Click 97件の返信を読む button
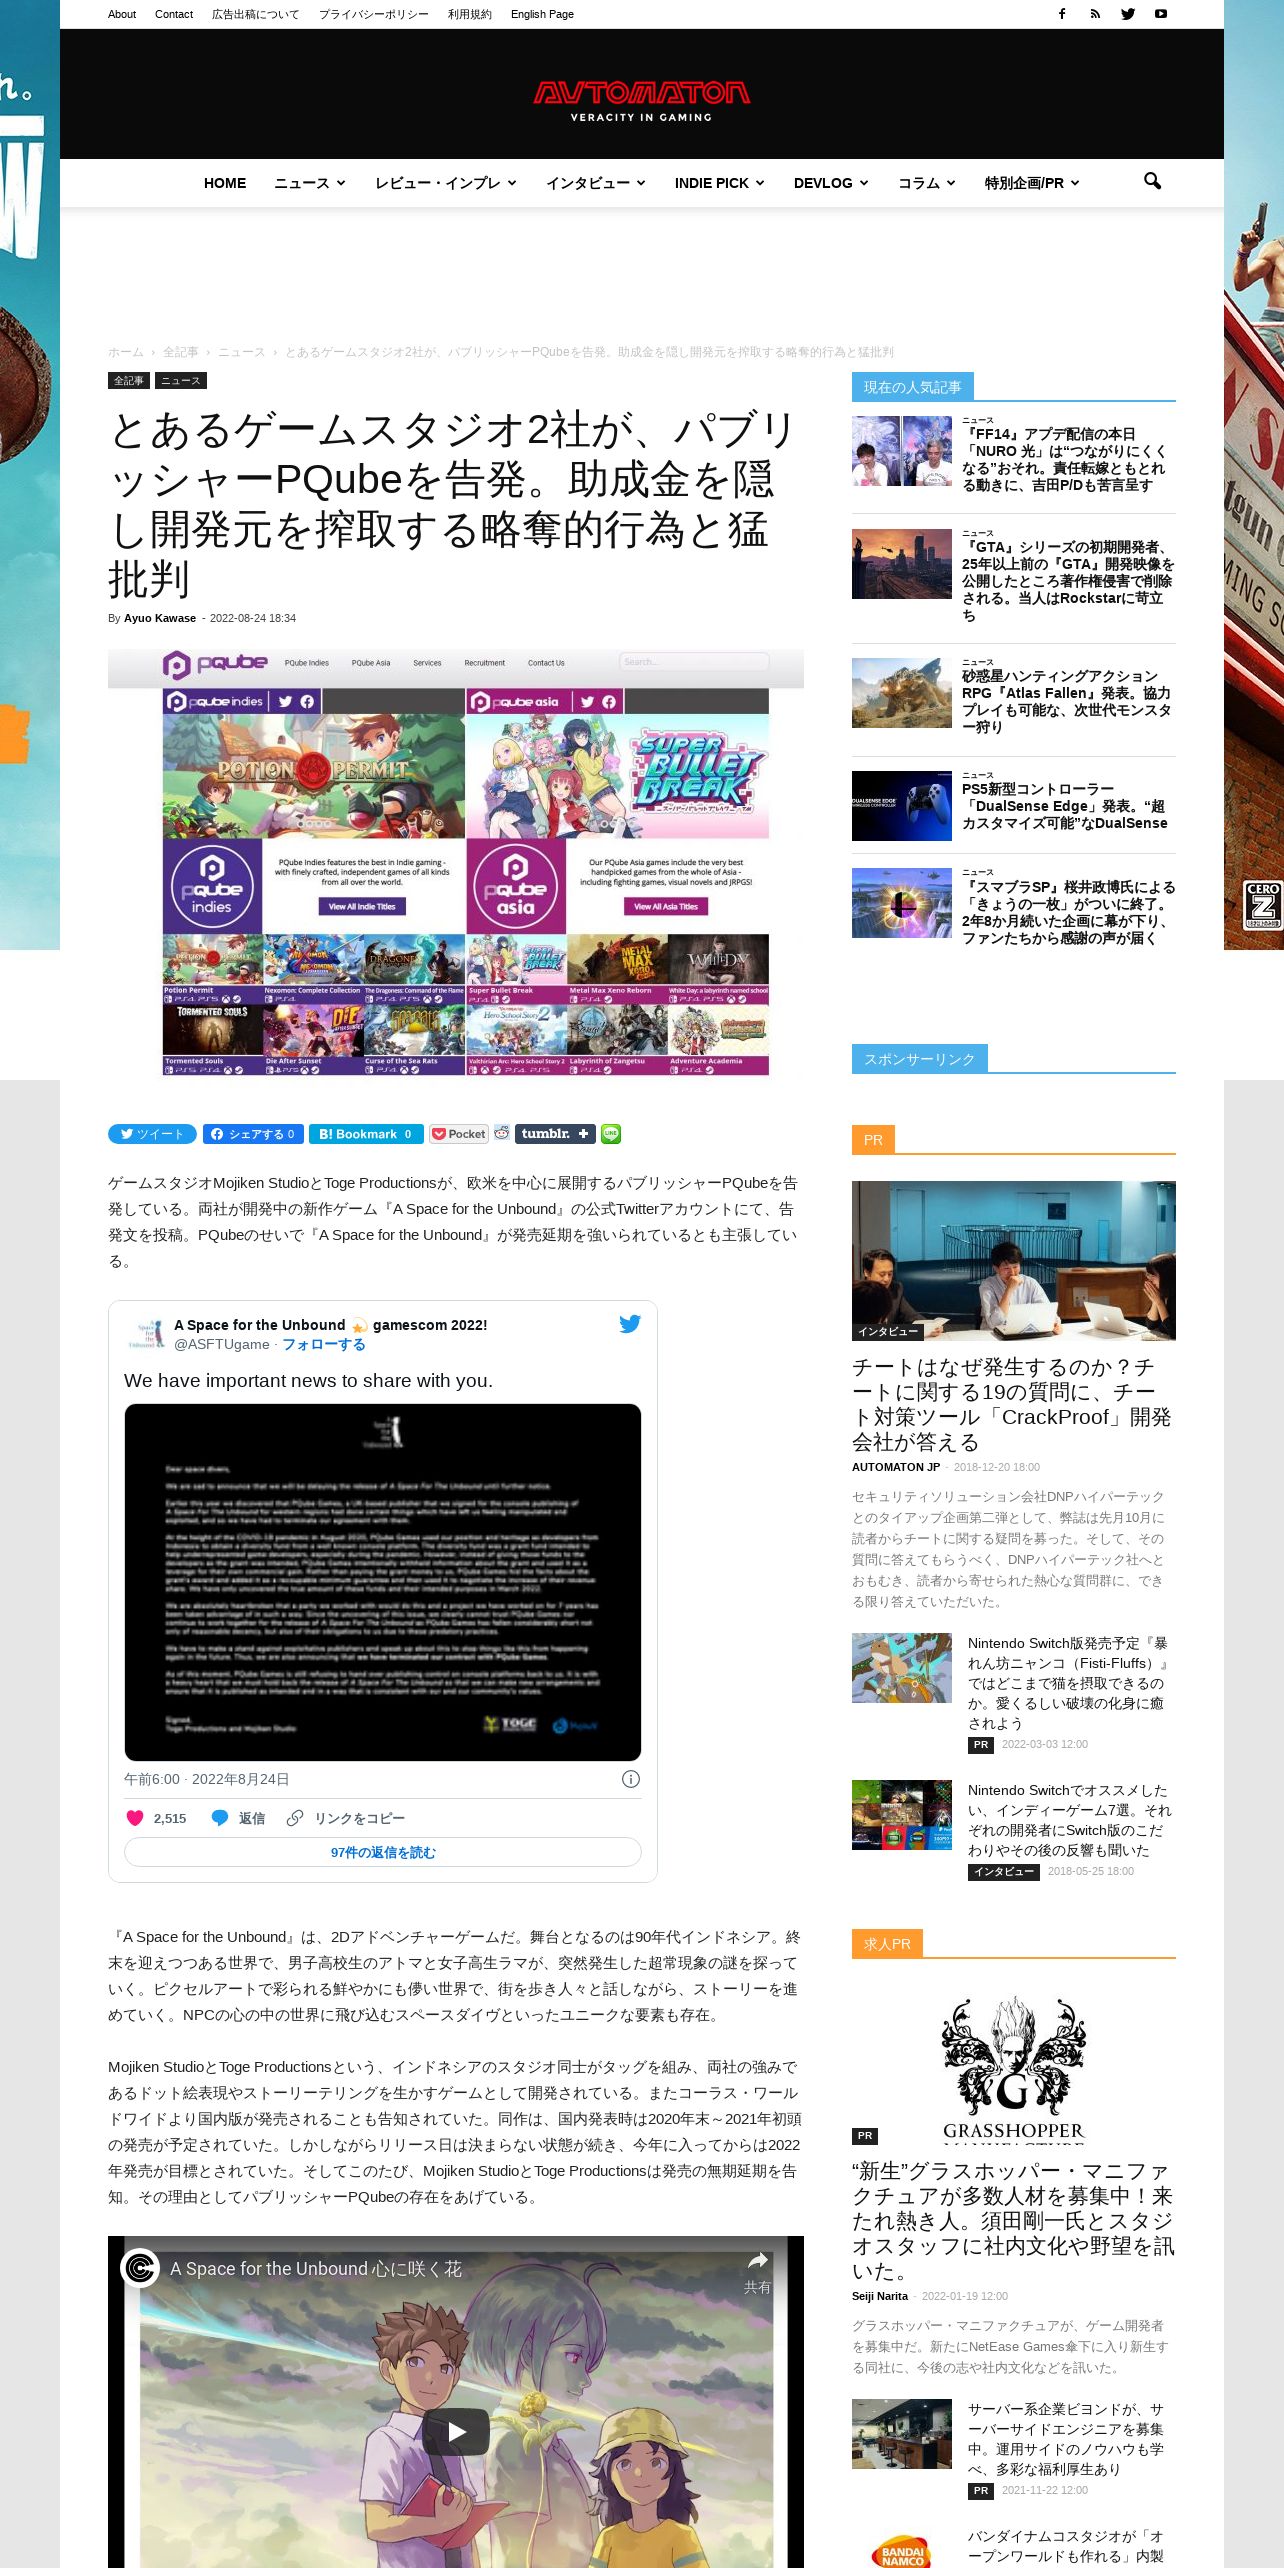 click(383, 1852)
